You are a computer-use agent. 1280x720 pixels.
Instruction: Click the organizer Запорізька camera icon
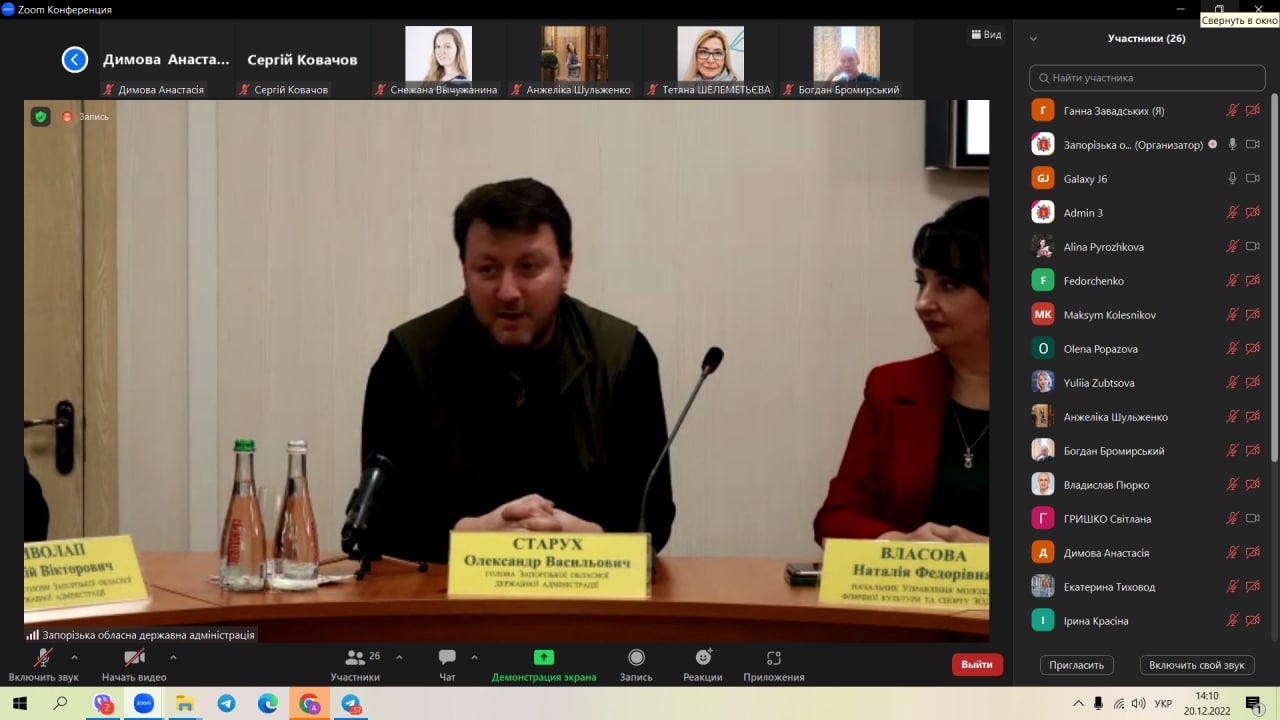point(1252,145)
